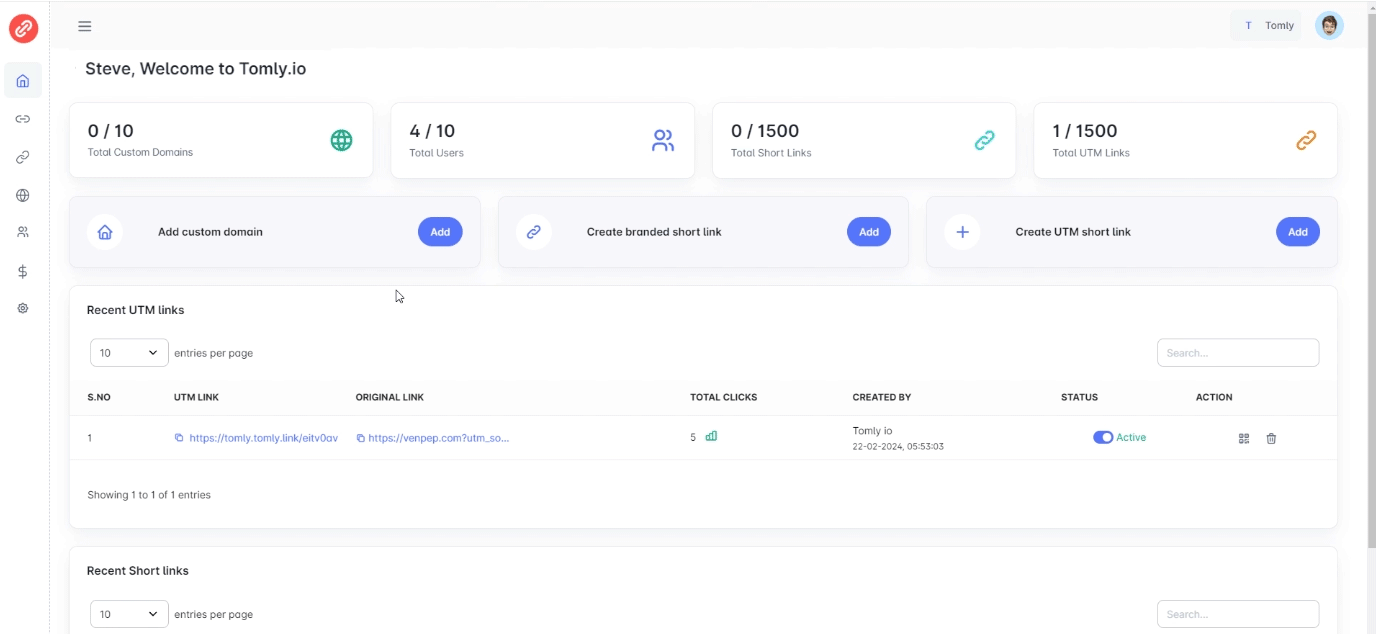Sort by TOTAL CLICKS column header
1376x634 pixels.
pyautogui.click(x=724, y=397)
